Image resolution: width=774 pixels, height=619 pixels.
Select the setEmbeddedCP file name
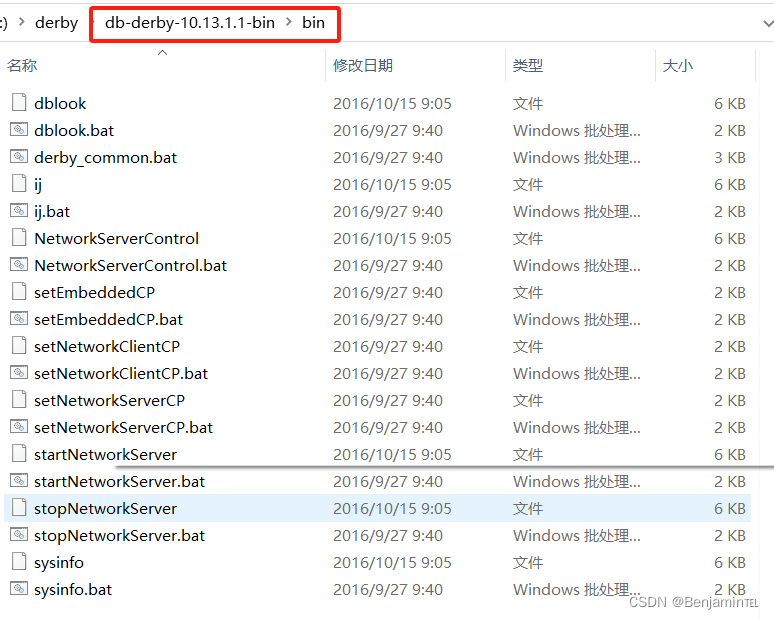click(94, 293)
